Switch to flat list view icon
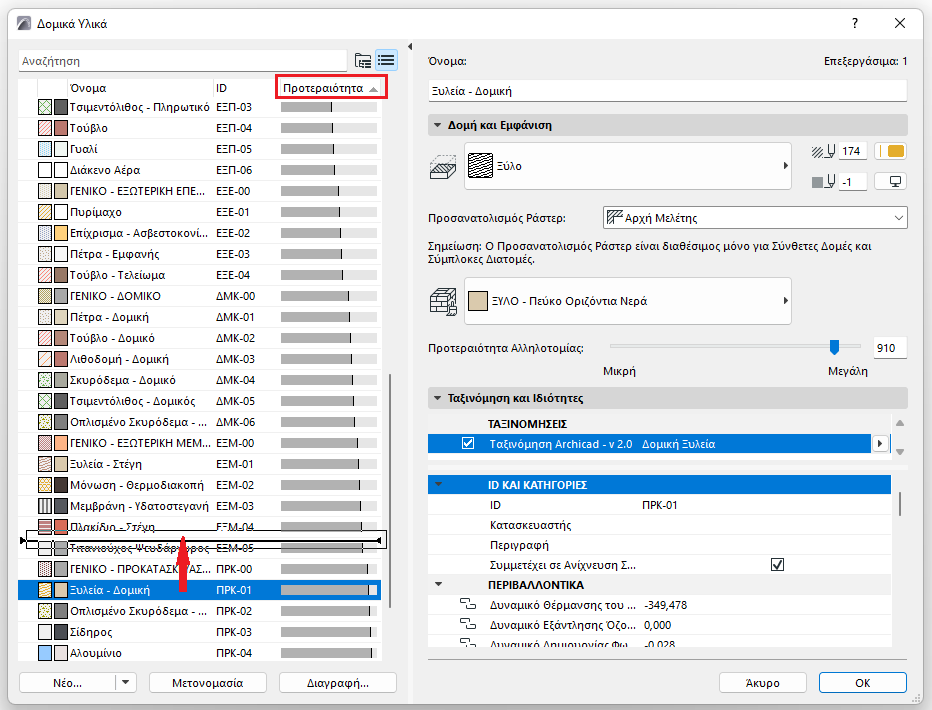 [x=386, y=61]
